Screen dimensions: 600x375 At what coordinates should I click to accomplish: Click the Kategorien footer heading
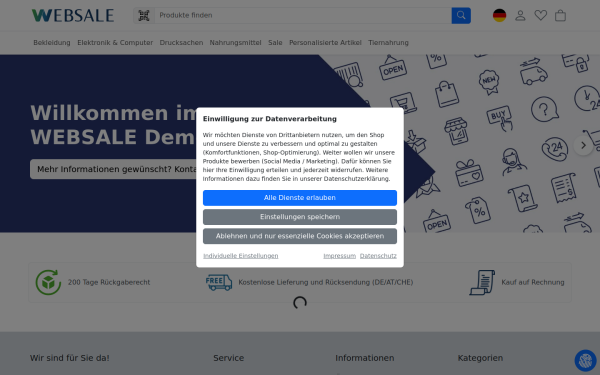pos(480,358)
